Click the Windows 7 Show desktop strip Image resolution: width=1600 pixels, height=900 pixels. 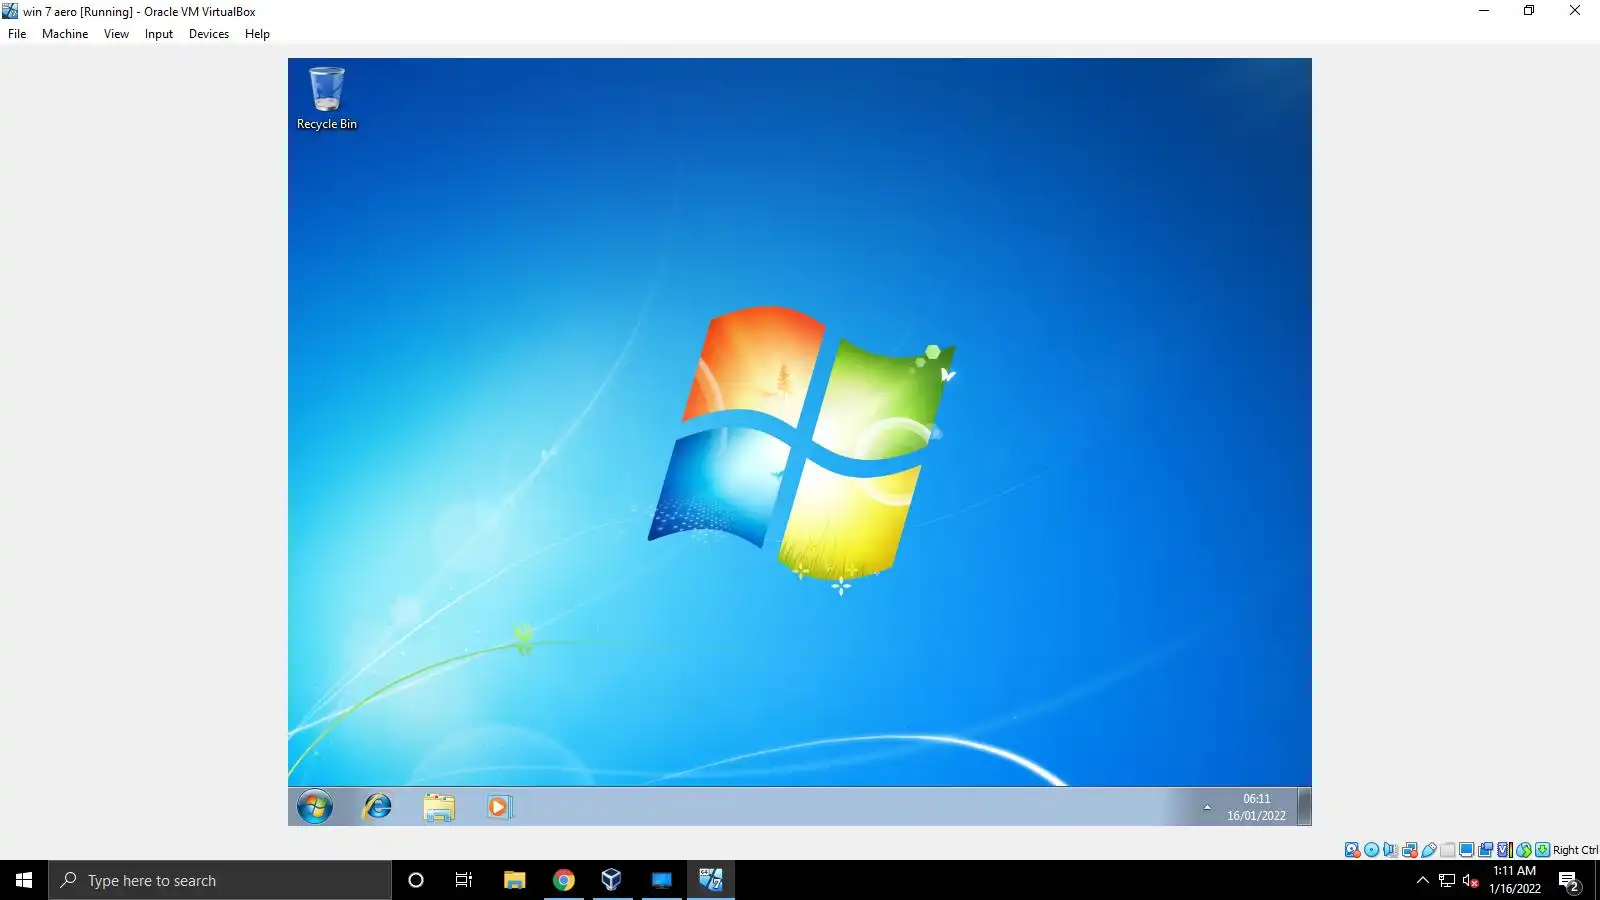[x=1304, y=806]
